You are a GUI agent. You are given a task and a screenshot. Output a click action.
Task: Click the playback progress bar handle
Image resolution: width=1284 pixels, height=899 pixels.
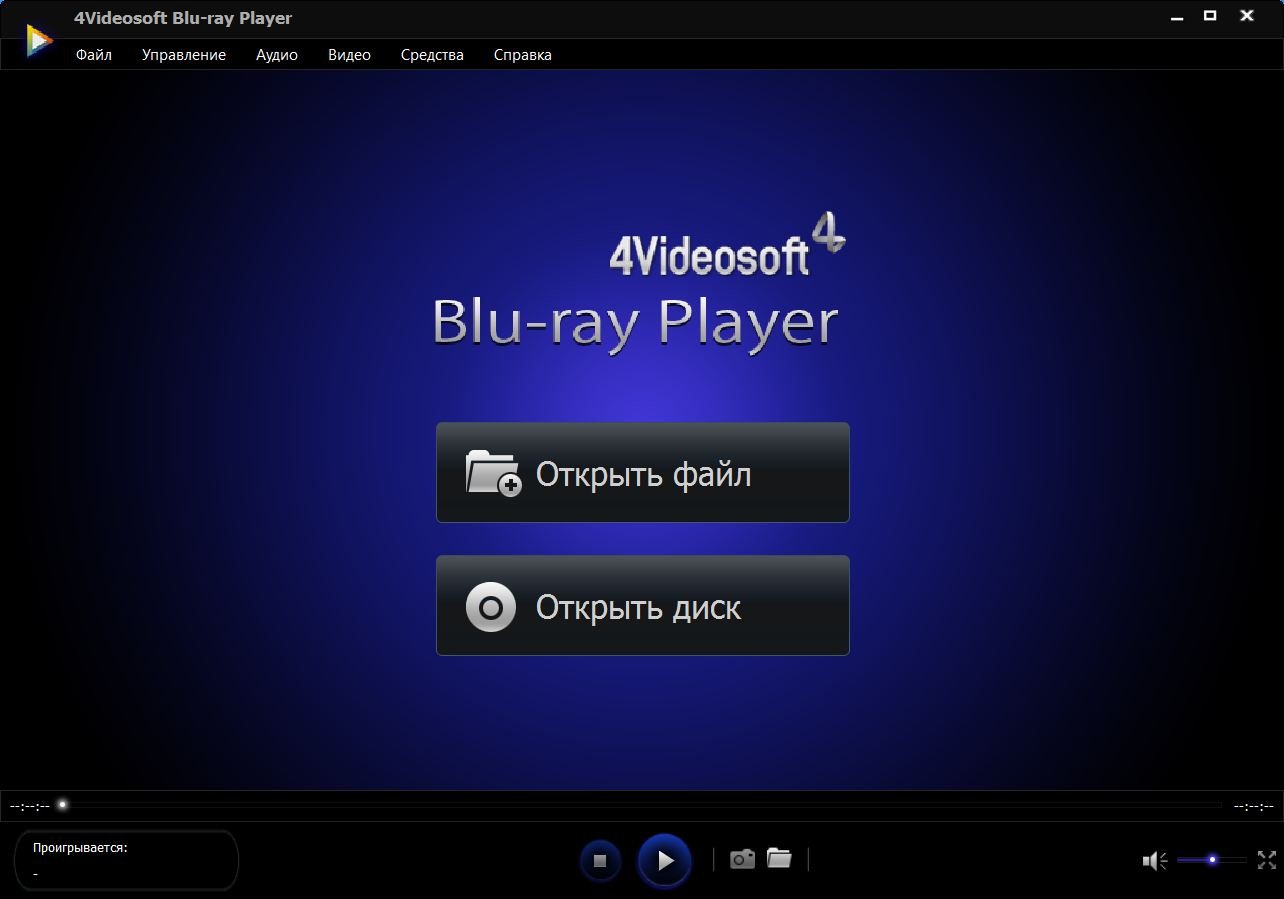coord(62,804)
